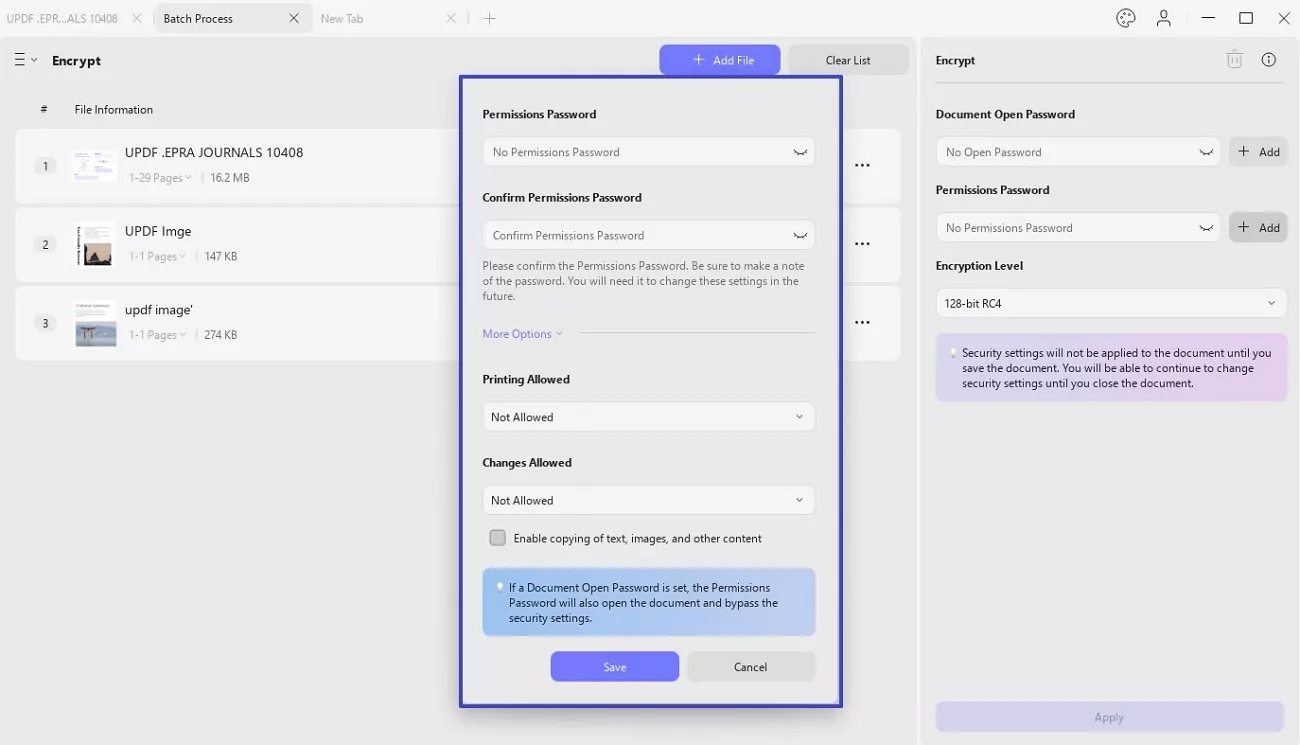Click Save in the permissions dialog

[x=615, y=667]
